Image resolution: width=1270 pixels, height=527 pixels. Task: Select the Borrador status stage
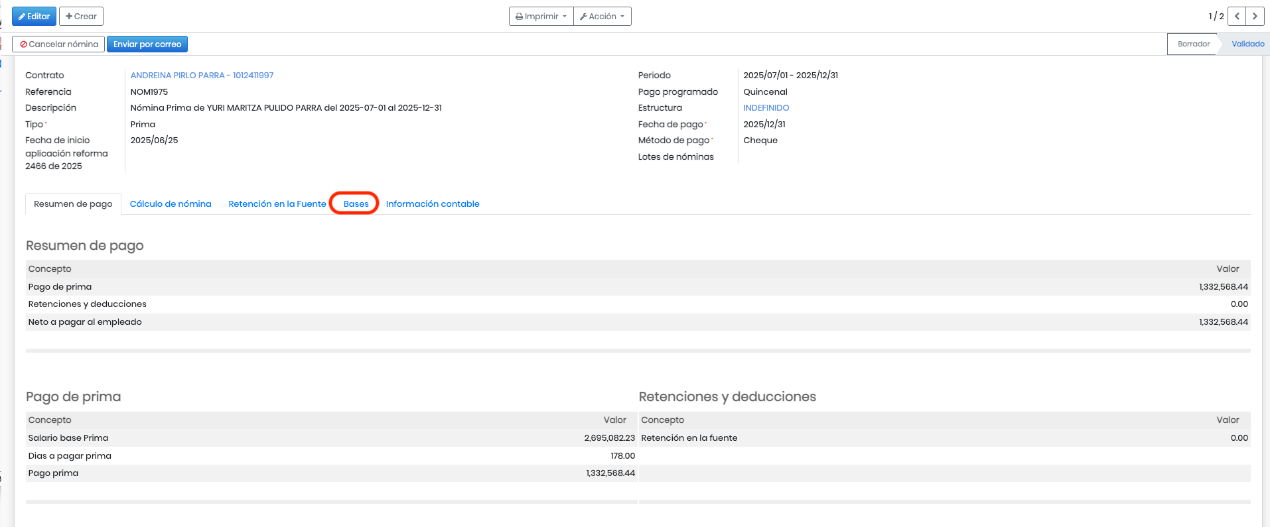pyautogui.click(x=1193, y=44)
